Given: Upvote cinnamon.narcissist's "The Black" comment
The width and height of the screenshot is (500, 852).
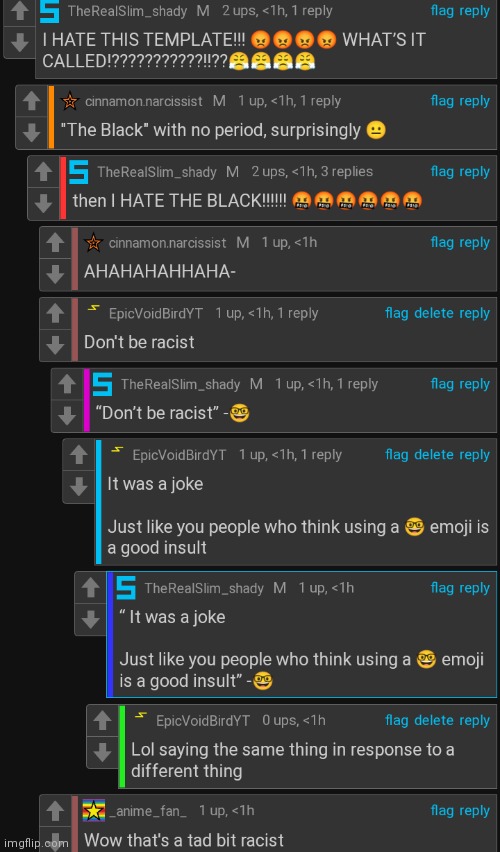Looking at the screenshot, I should (32, 101).
